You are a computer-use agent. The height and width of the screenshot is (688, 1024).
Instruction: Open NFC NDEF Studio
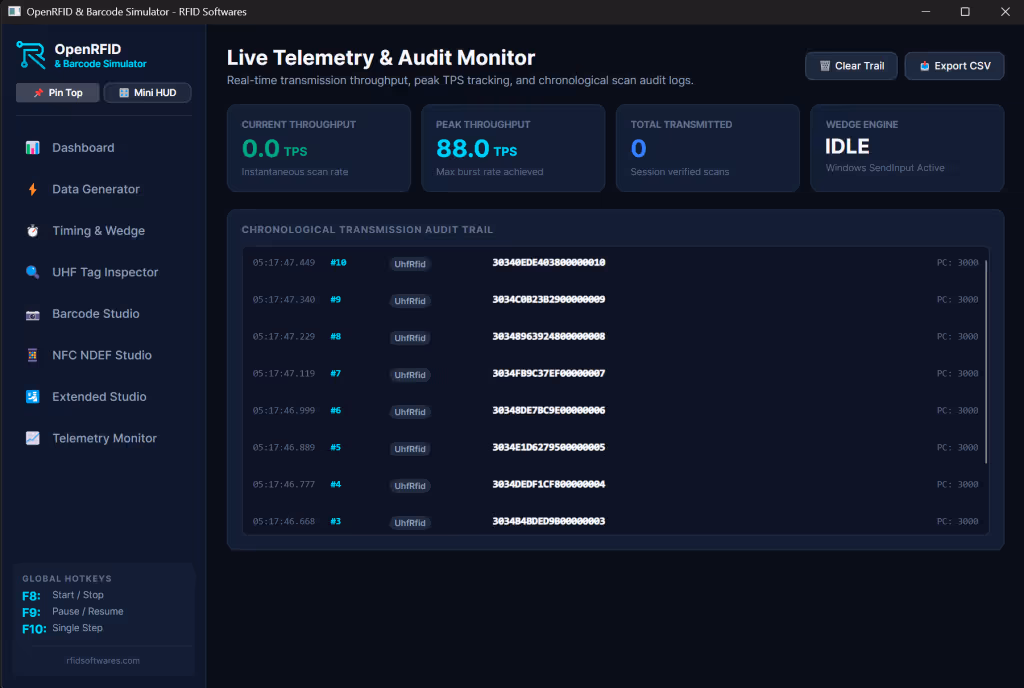[103, 355]
